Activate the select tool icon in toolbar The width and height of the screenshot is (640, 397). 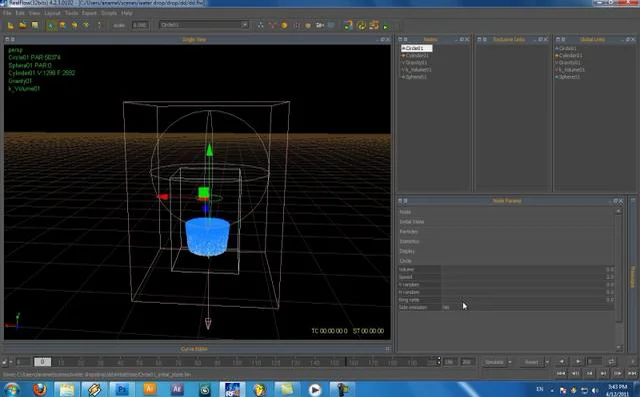[x=51, y=25]
